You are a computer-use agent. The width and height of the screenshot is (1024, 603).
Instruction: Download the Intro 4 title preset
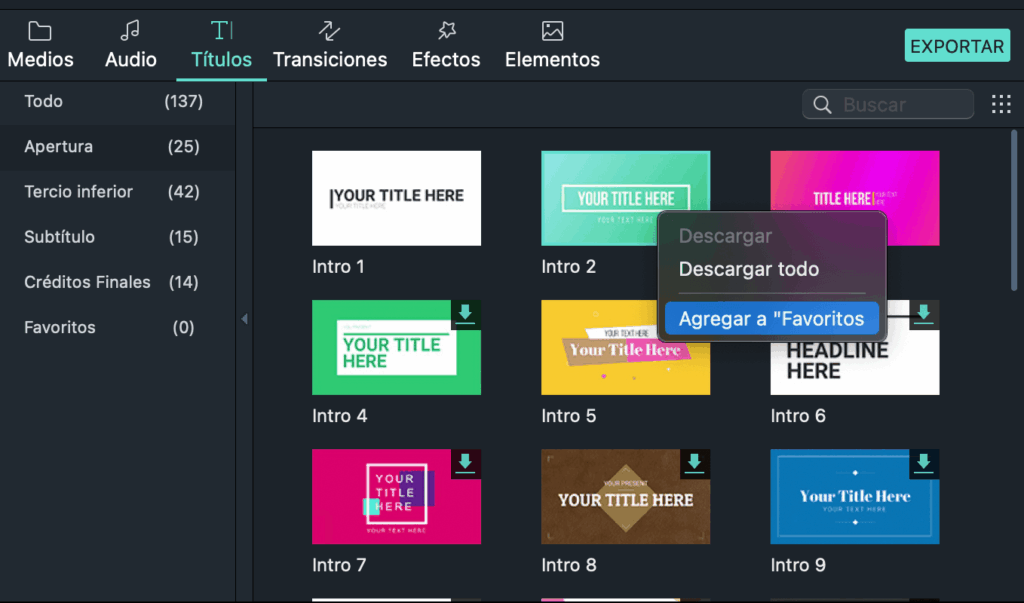coord(465,314)
